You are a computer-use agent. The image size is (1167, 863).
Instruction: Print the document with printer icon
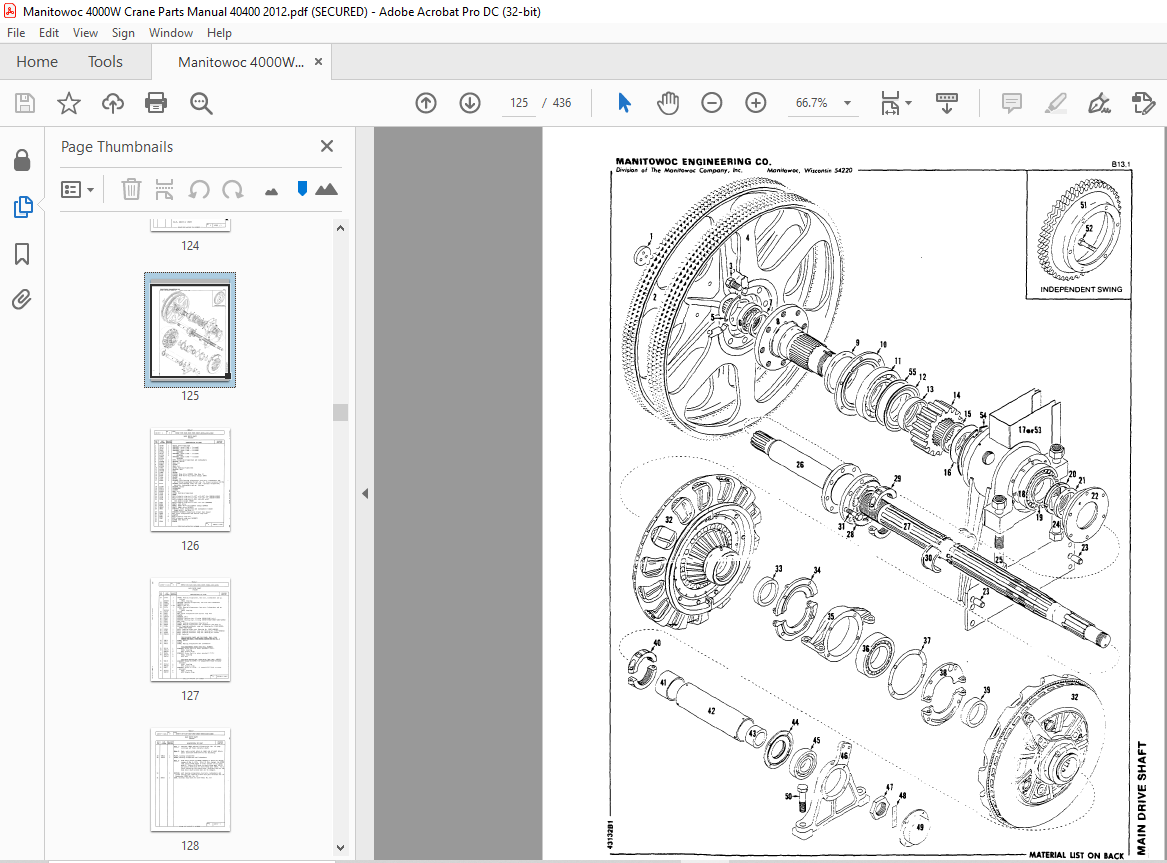[x=156, y=103]
